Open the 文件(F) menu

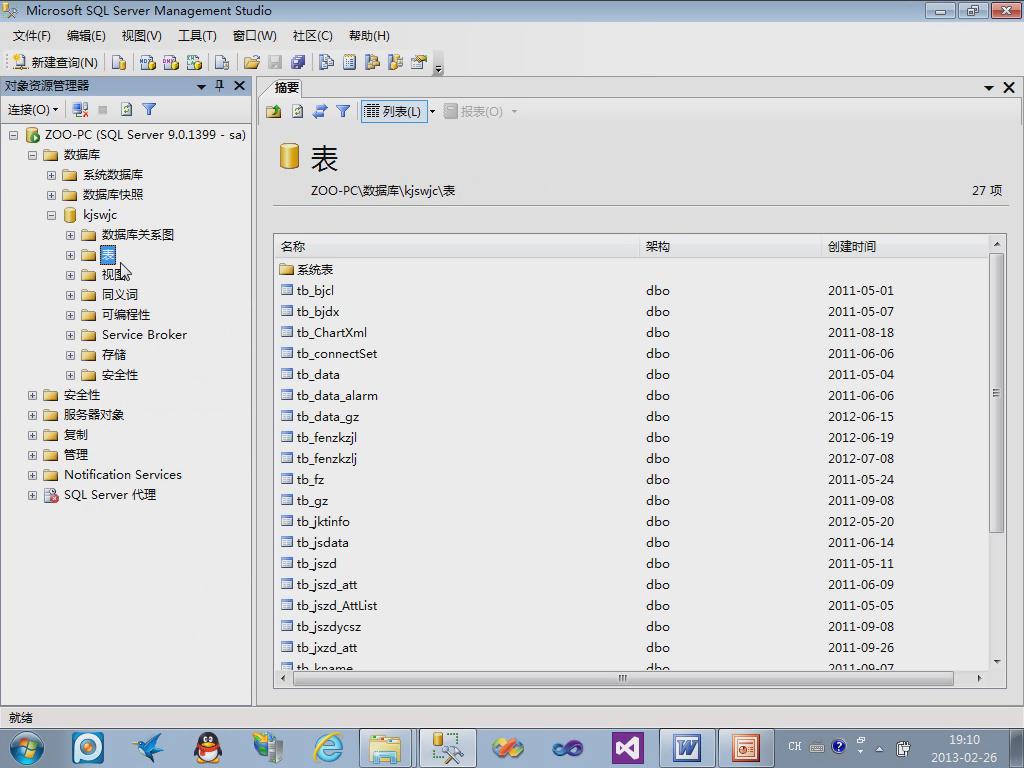tap(32, 36)
